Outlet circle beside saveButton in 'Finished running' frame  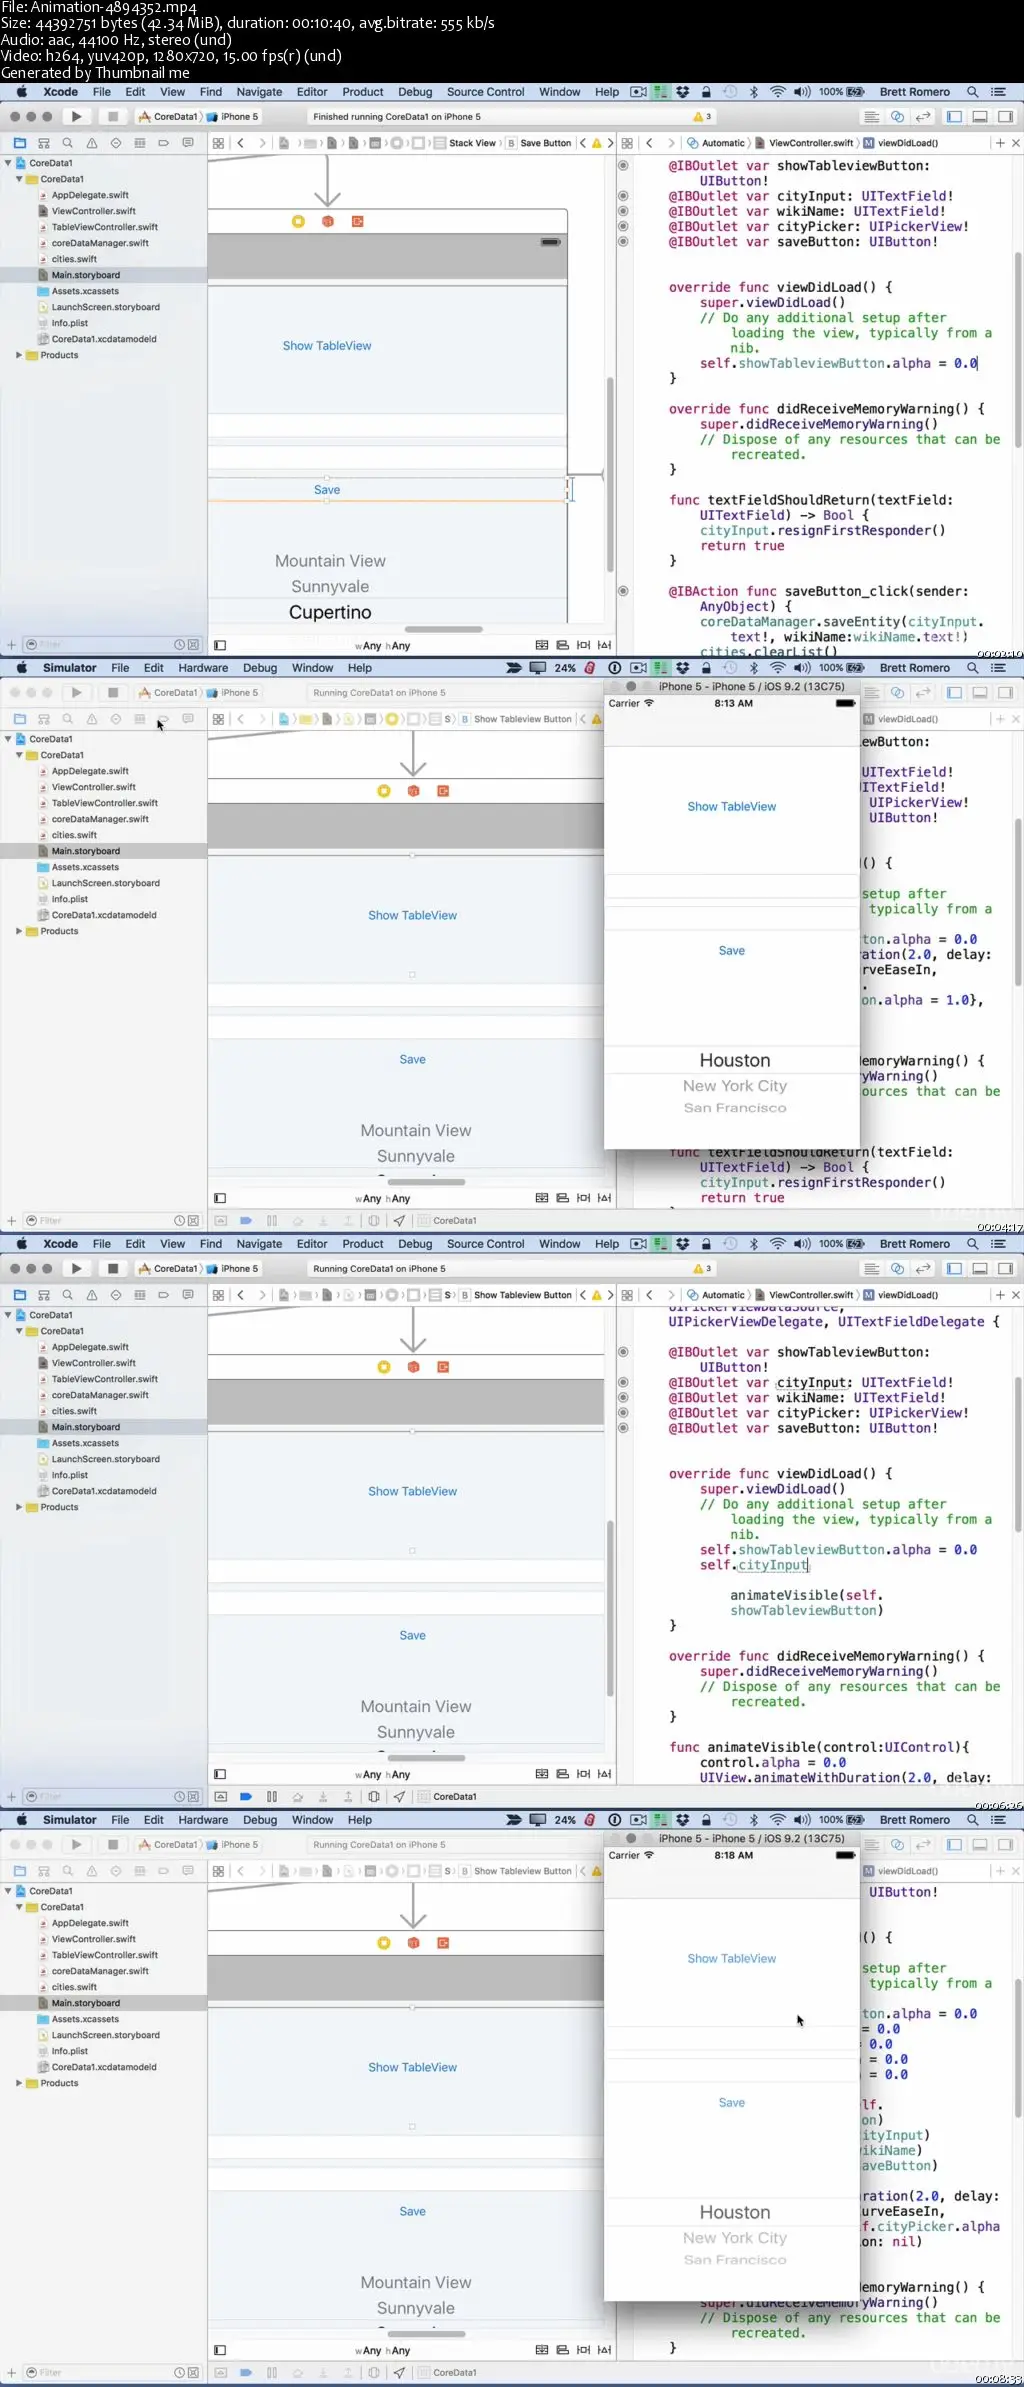click(623, 242)
